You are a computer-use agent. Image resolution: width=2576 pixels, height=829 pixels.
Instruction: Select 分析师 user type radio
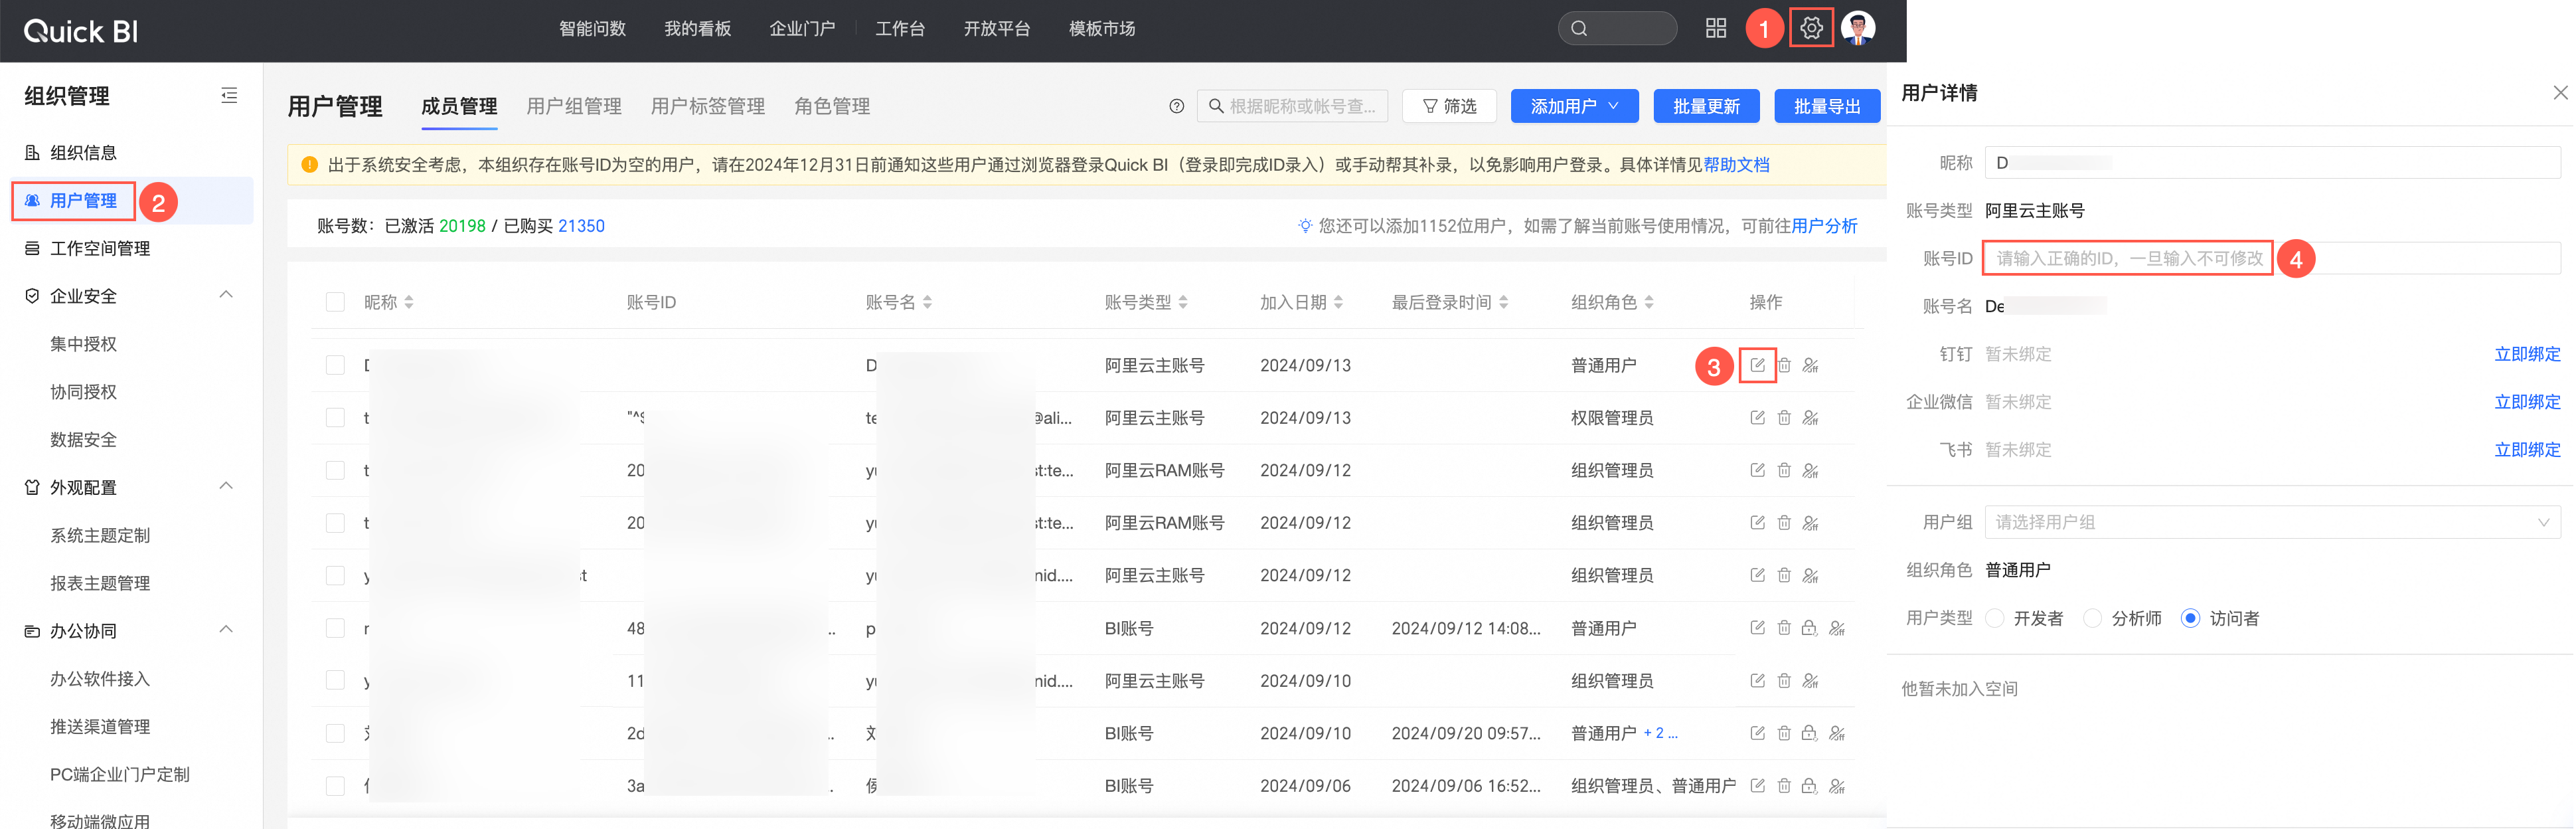pos(2092,618)
